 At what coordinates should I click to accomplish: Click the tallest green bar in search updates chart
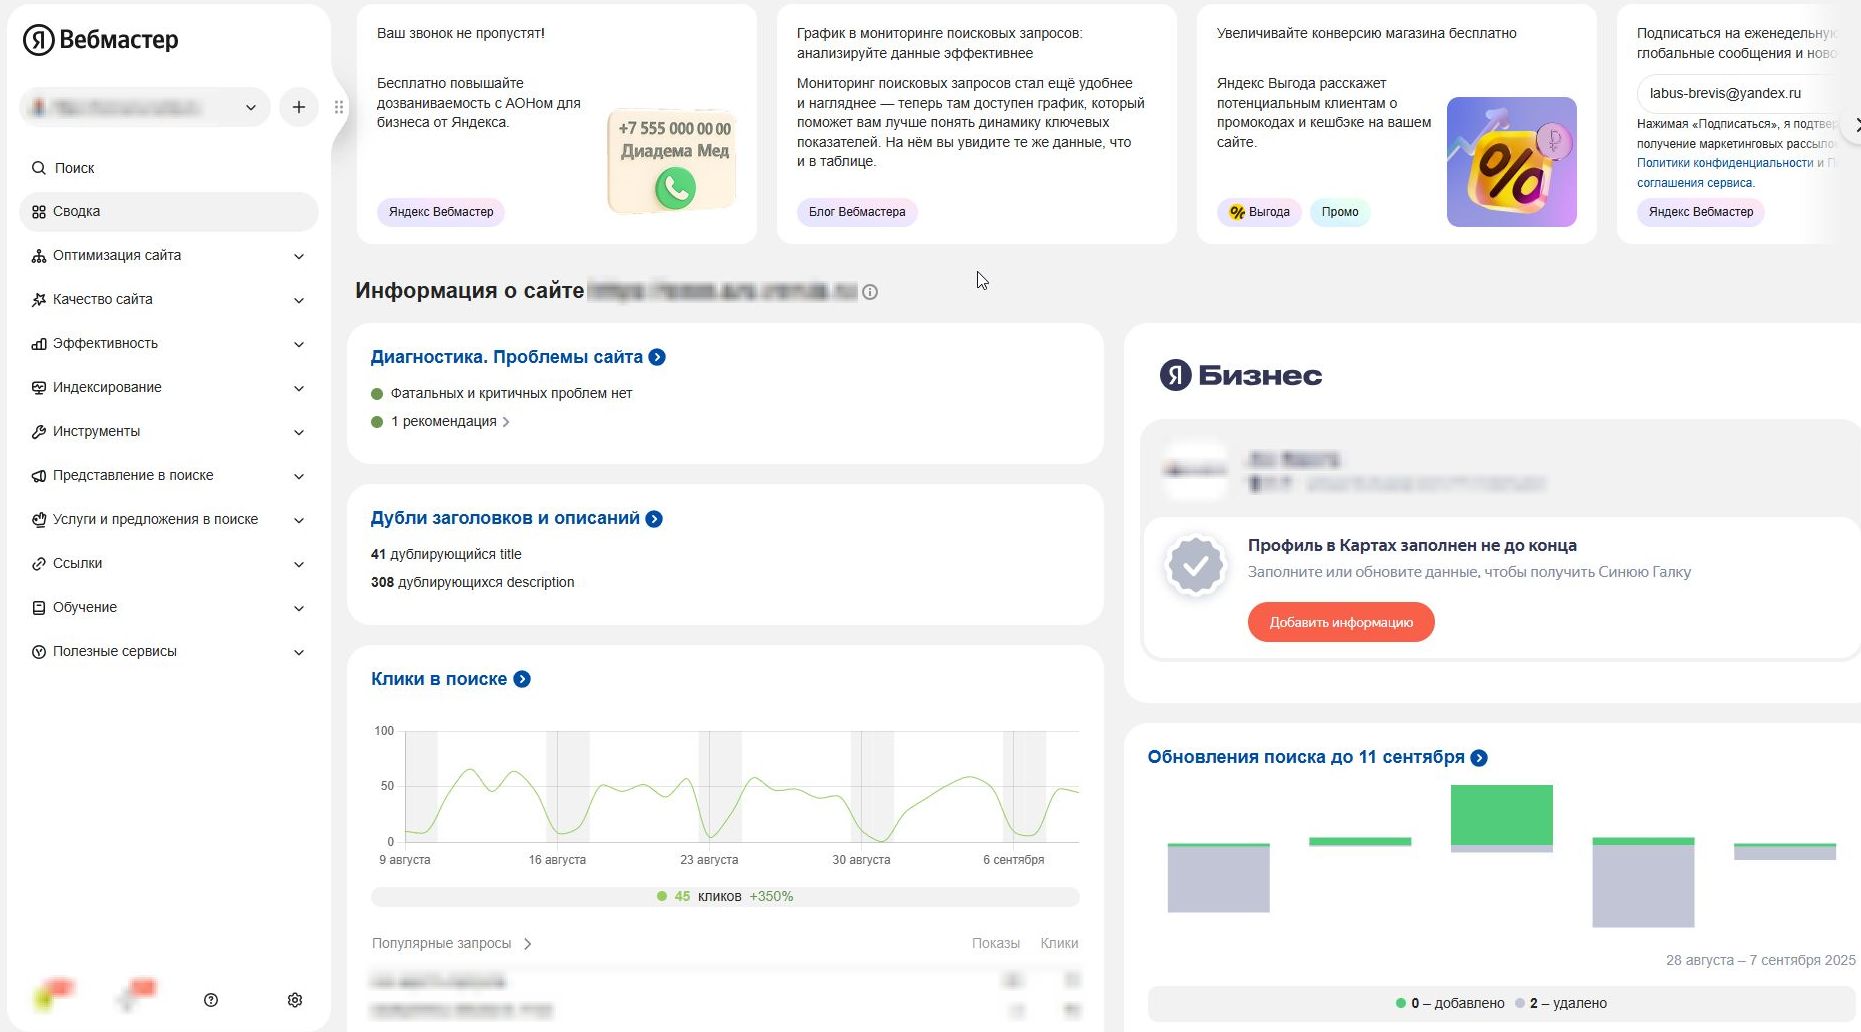click(1502, 815)
